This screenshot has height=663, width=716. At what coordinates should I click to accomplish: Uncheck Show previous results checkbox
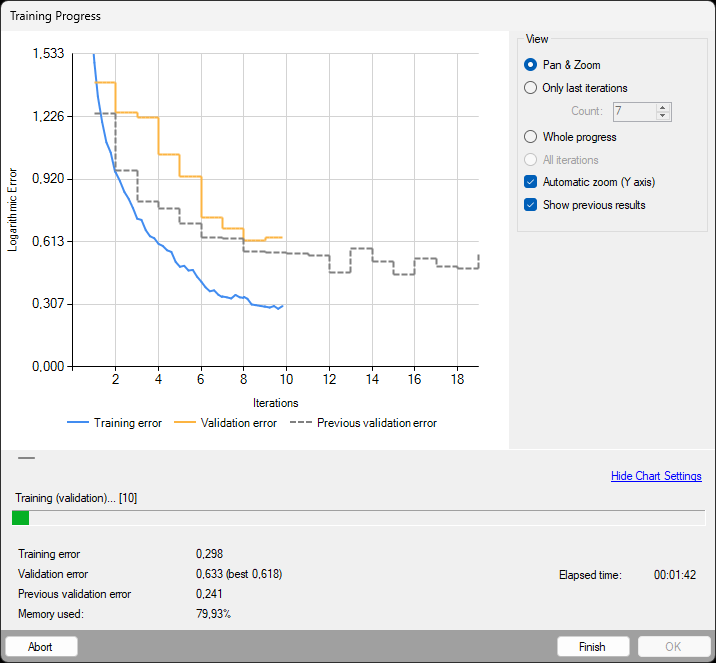click(x=531, y=205)
